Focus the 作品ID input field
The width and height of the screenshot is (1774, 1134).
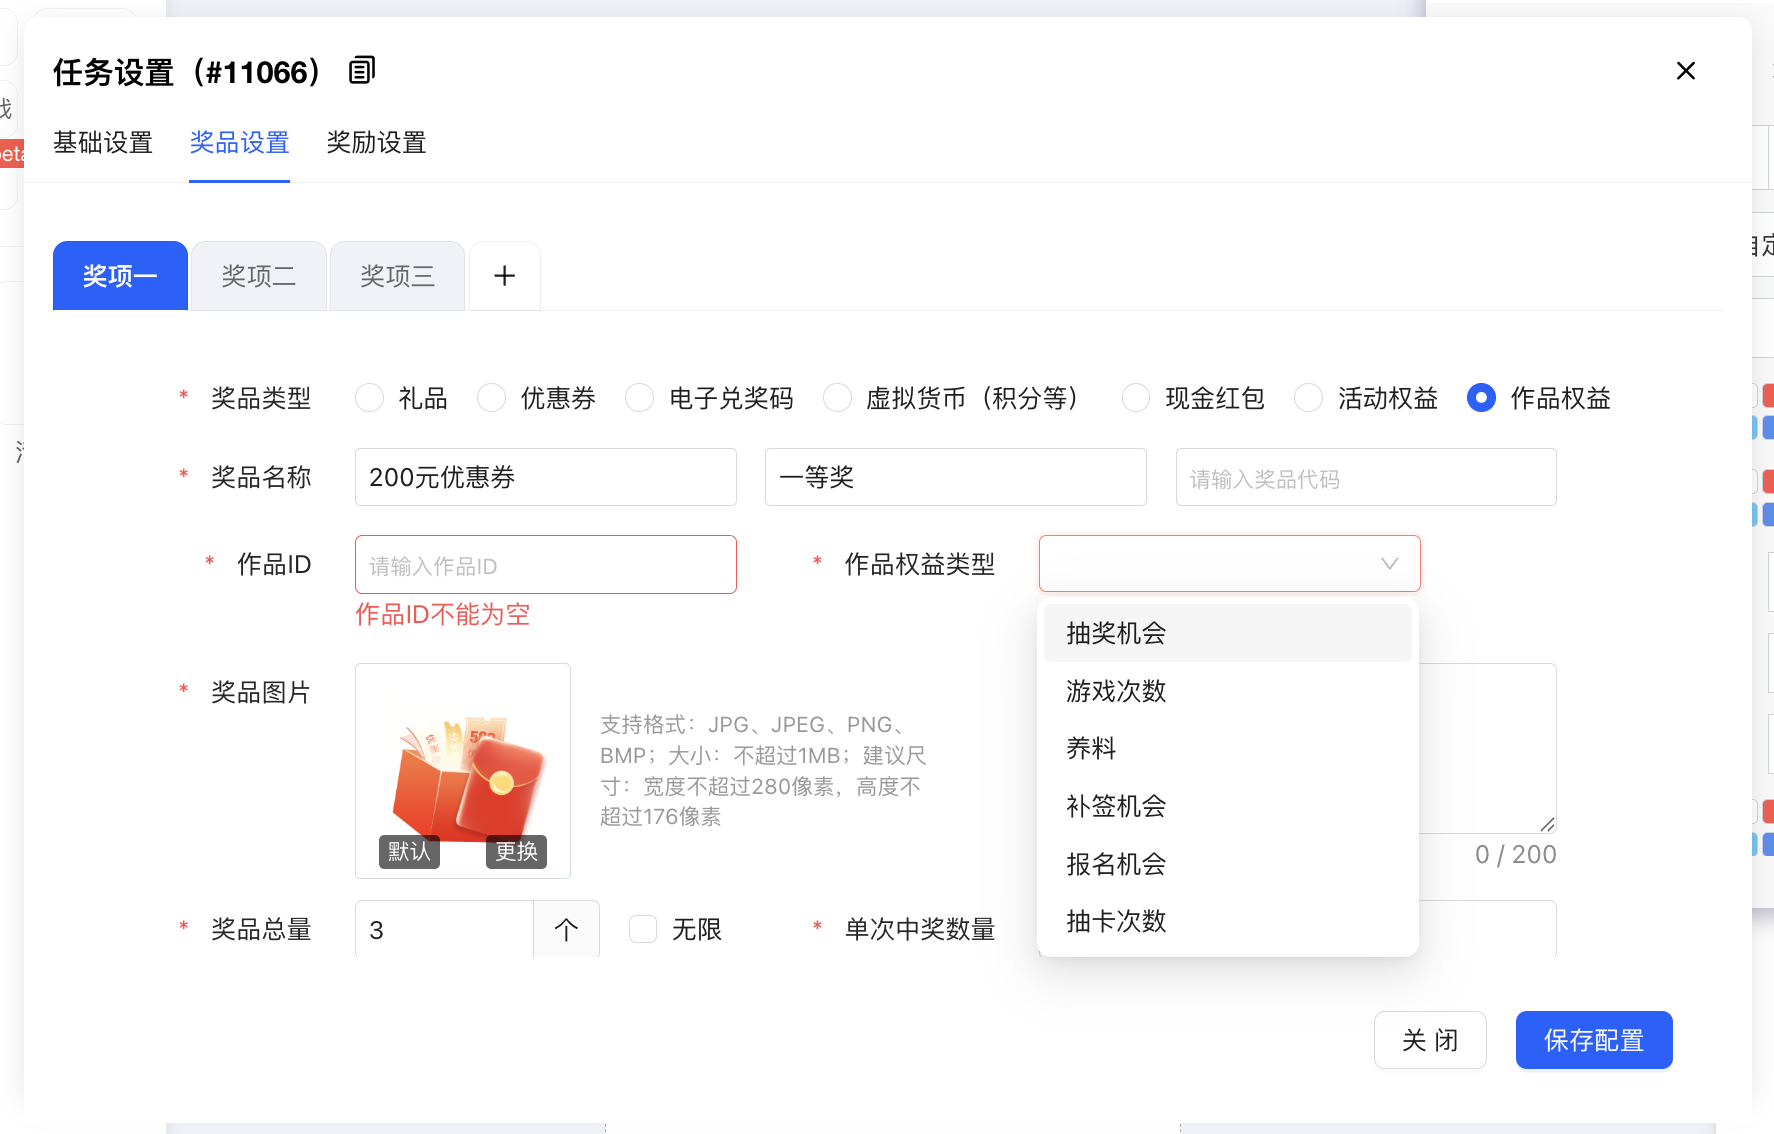[x=545, y=565]
